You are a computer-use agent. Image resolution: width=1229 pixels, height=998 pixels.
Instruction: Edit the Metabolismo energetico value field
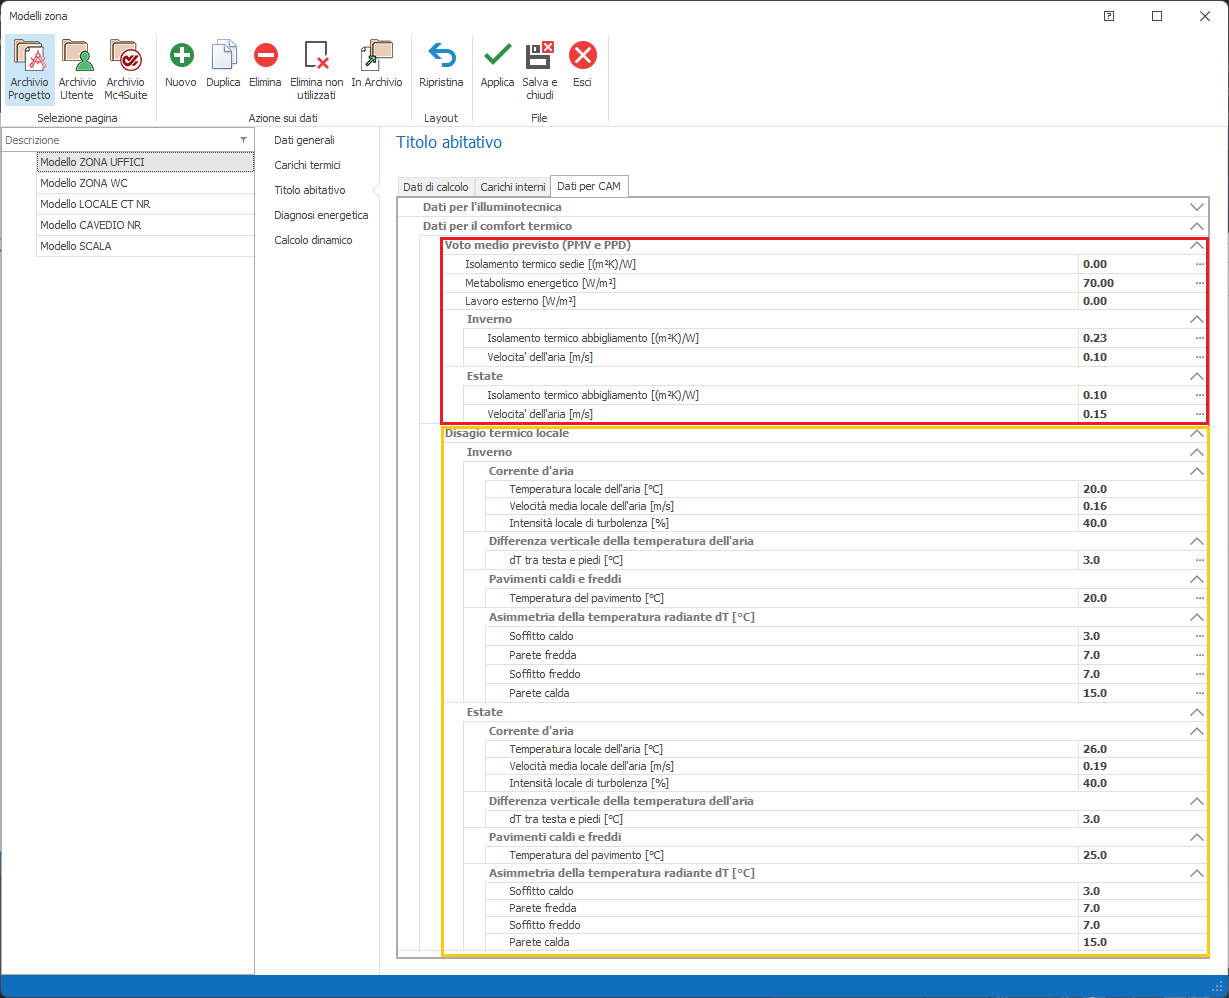point(1134,283)
